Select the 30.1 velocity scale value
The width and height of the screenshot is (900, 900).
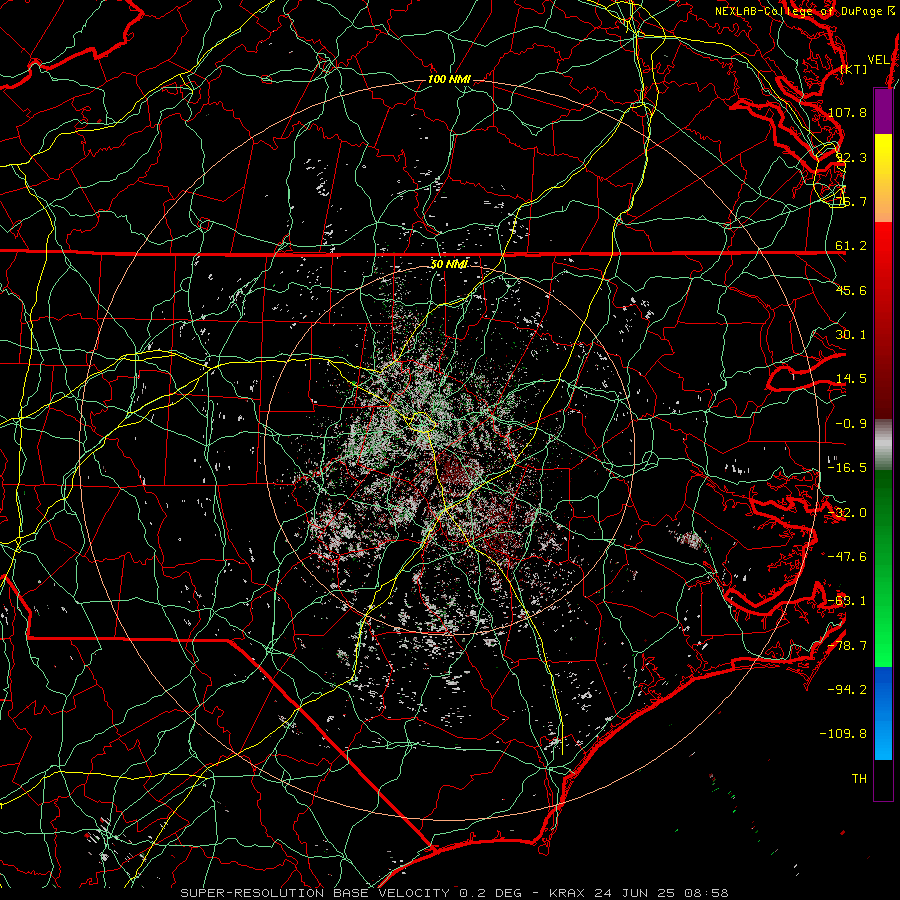pyautogui.click(x=851, y=335)
